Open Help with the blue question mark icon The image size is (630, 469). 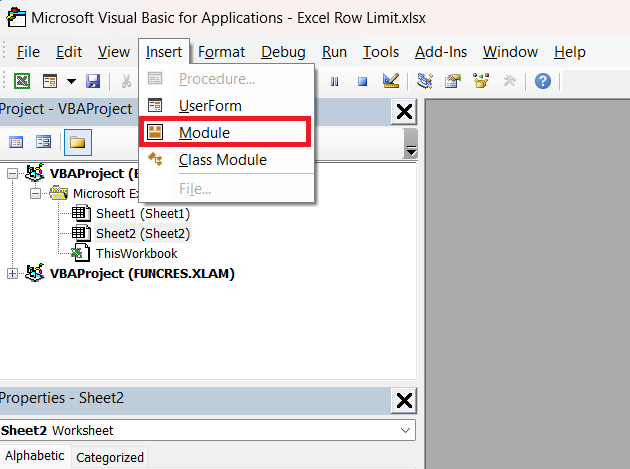542,81
